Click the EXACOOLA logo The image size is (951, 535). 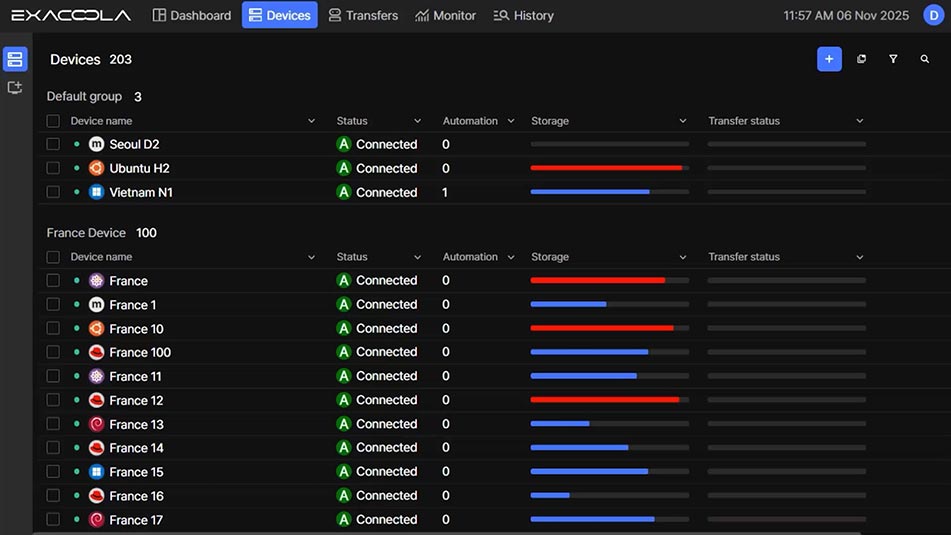71,15
